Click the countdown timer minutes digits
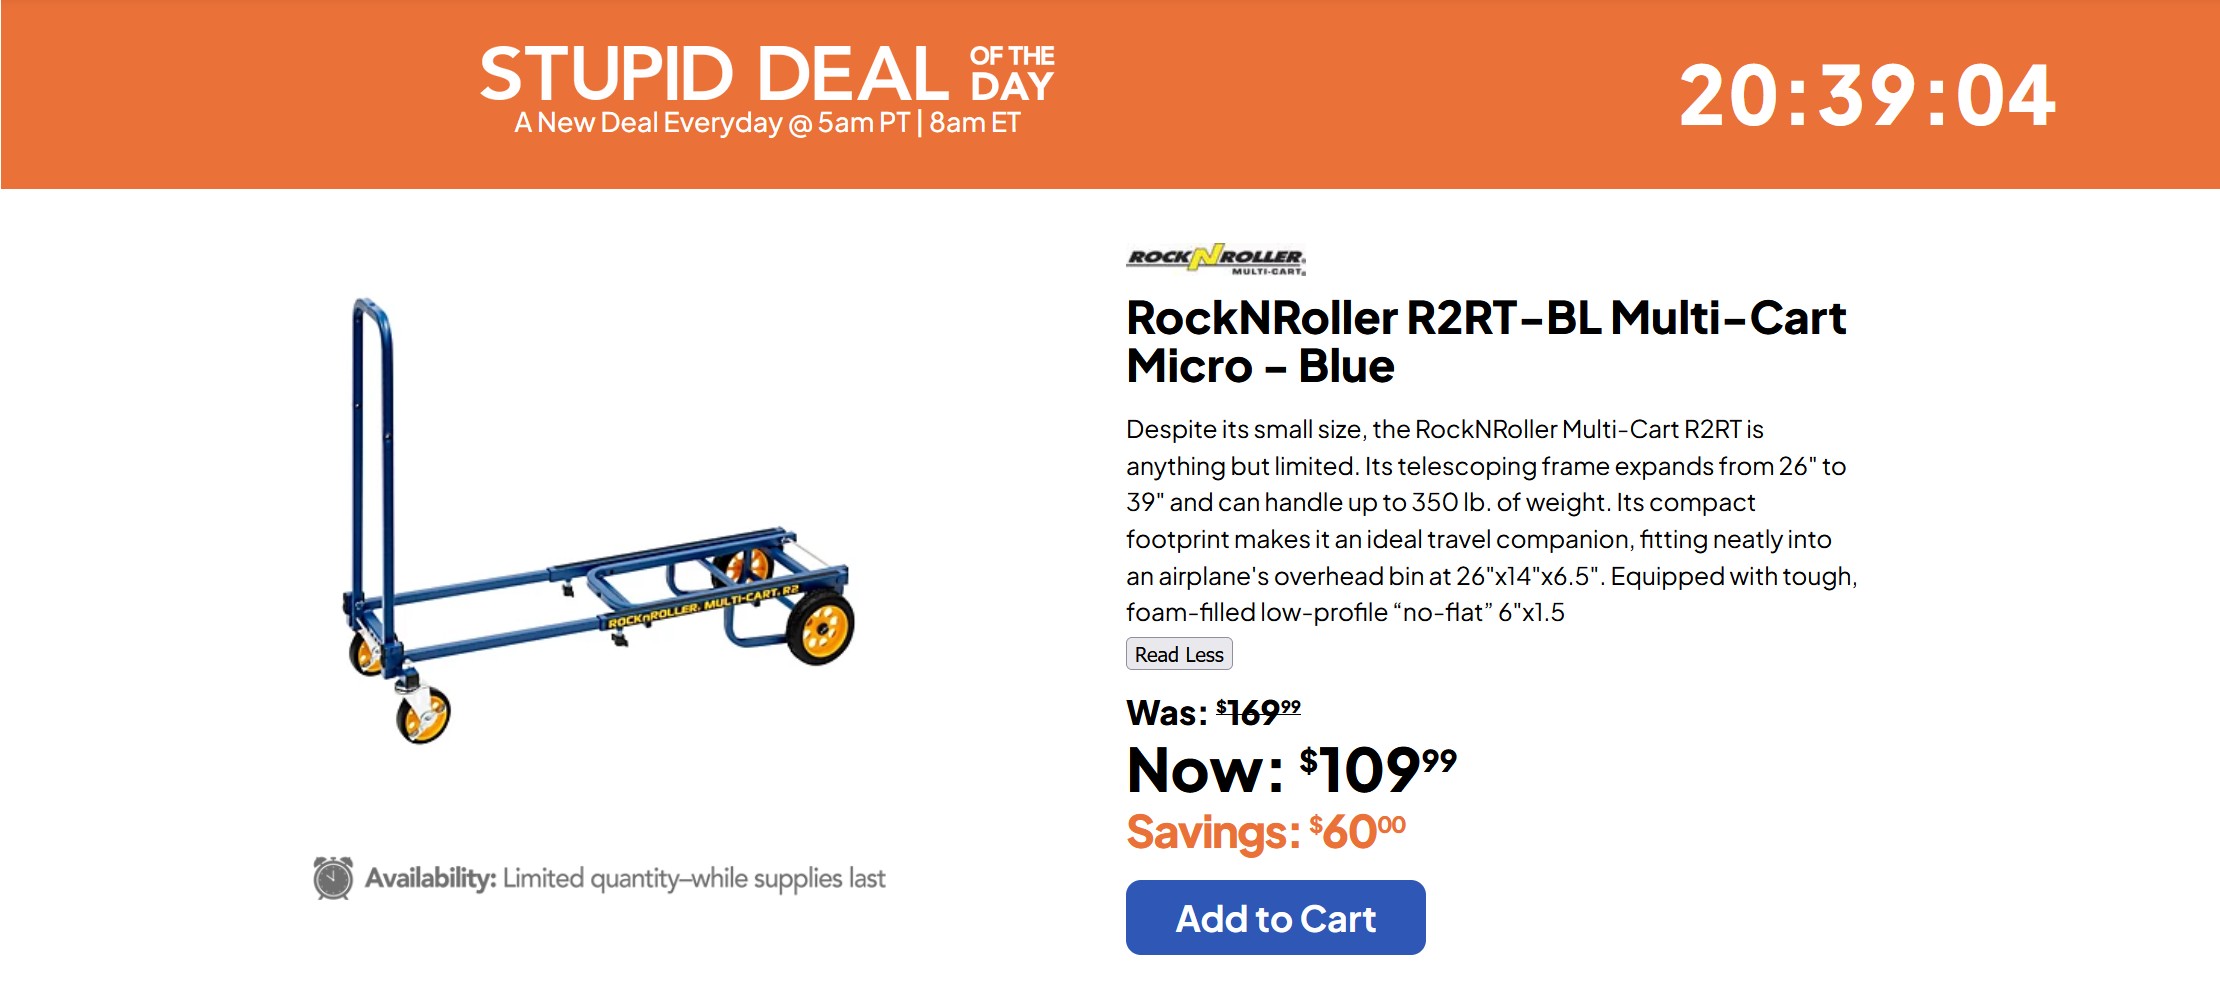Screen dimensions: 2220x990 click(x=1867, y=96)
